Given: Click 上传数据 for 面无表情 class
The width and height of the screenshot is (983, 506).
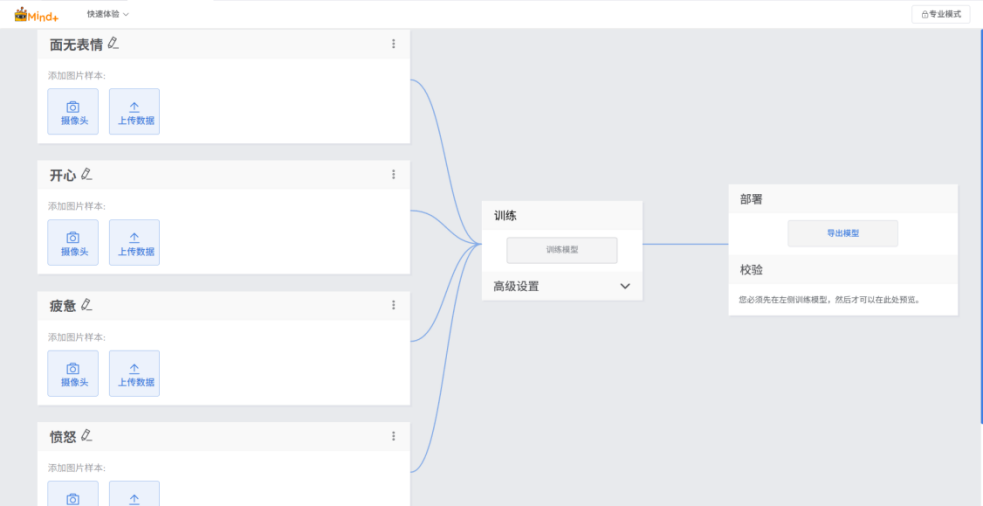Looking at the screenshot, I should [134, 112].
